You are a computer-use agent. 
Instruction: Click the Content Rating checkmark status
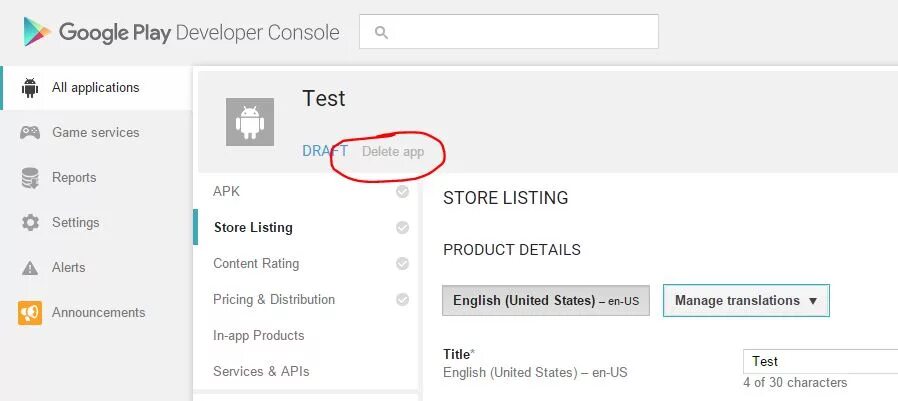[x=402, y=264]
